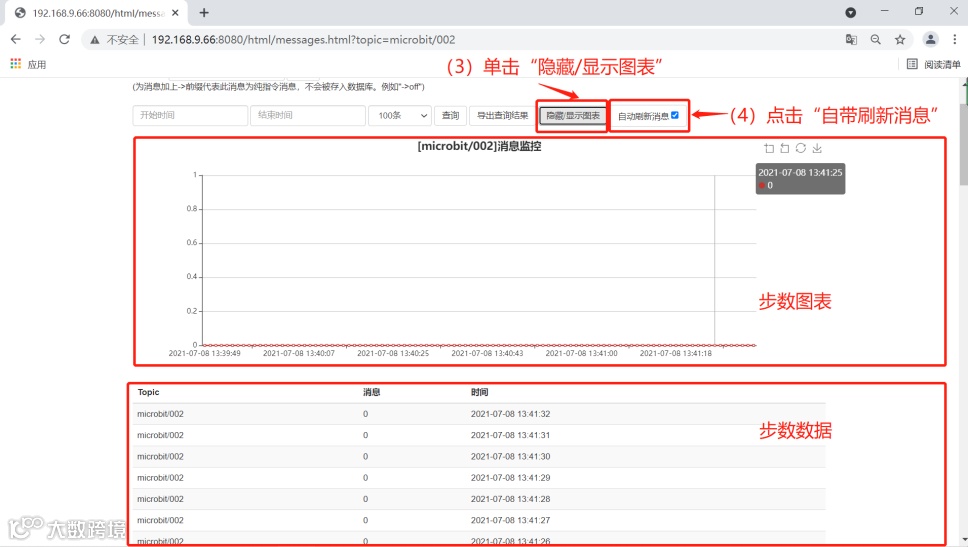This screenshot has width=968, height=547.
Task: Click the 应用 bookmarks bar label
Action: click(x=36, y=64)
